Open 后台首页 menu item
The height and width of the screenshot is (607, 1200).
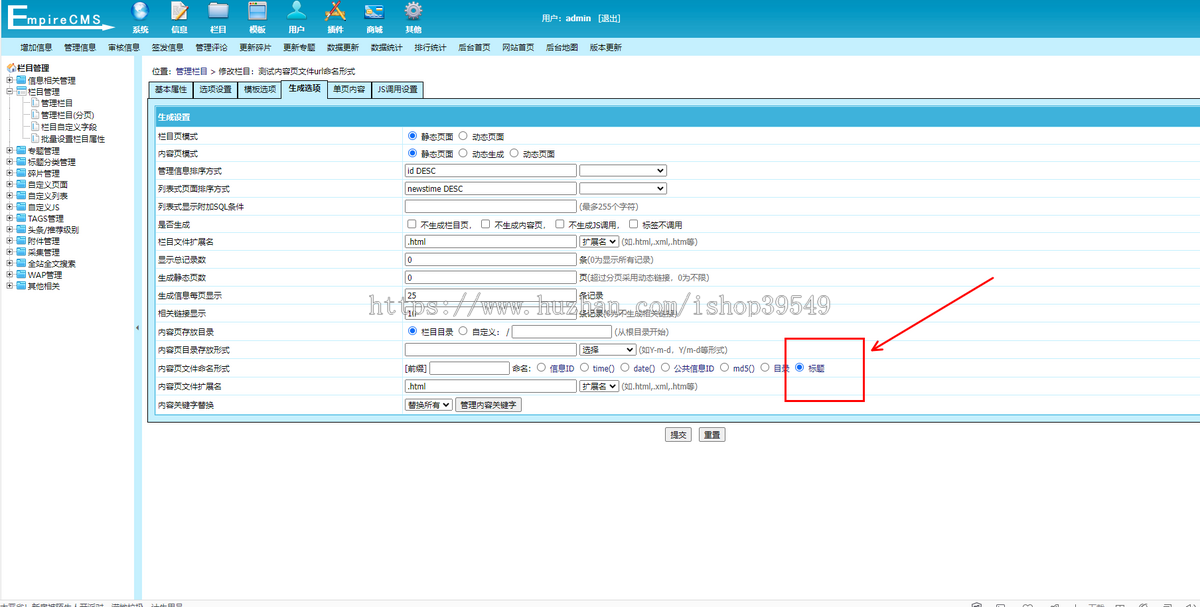(474, 47)
